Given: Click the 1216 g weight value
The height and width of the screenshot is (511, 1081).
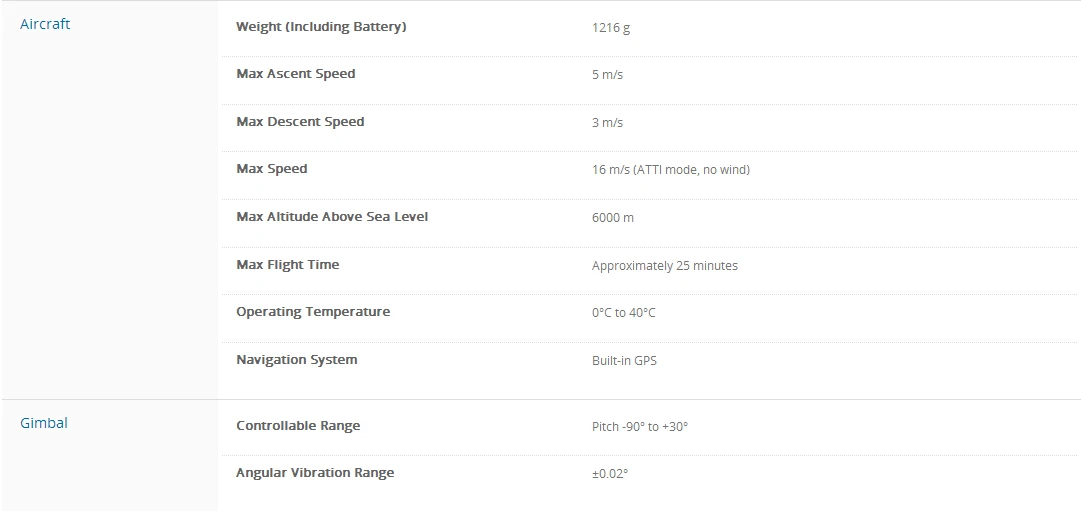Looking at the screenshot, I should [x=611, y=28].
